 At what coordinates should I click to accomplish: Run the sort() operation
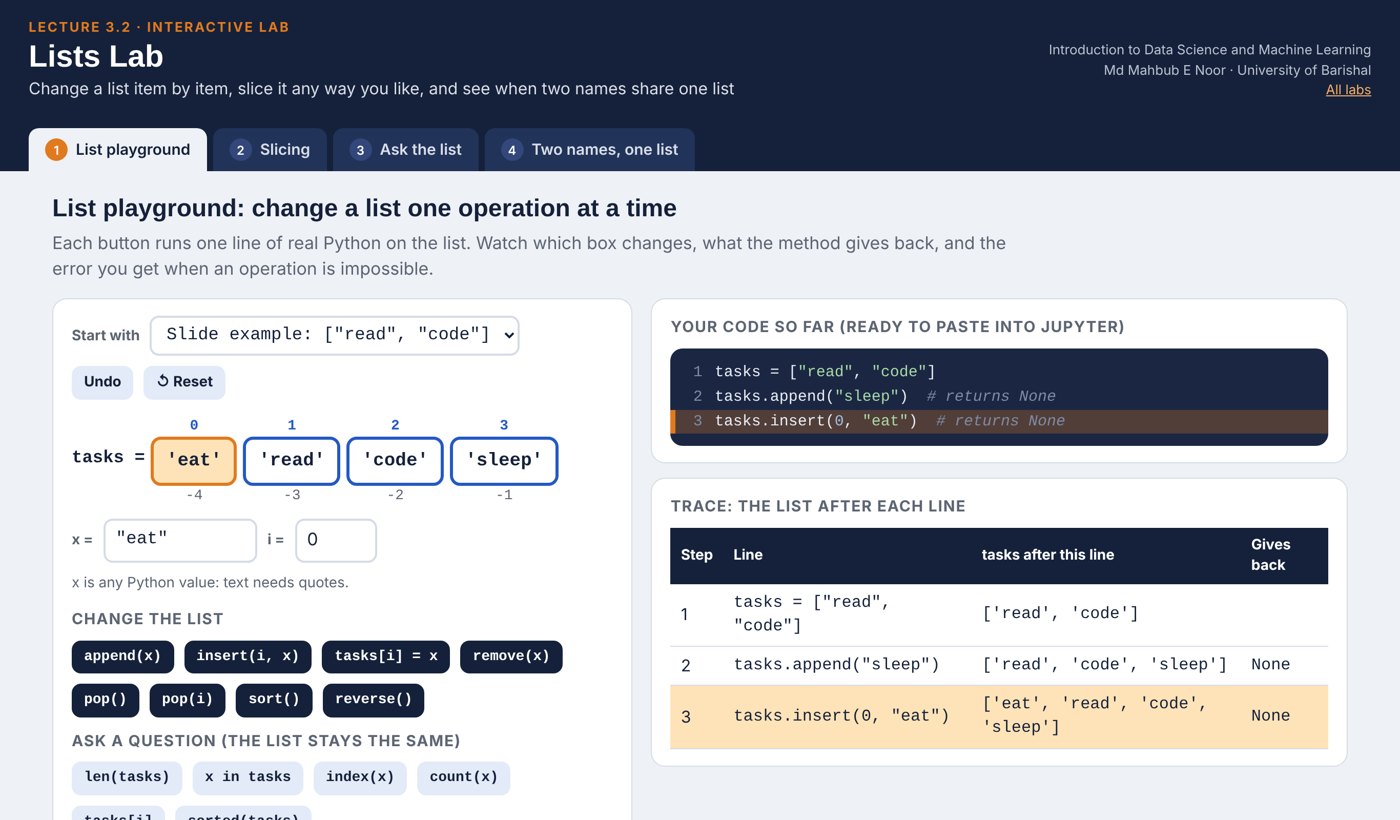point(274,700)
